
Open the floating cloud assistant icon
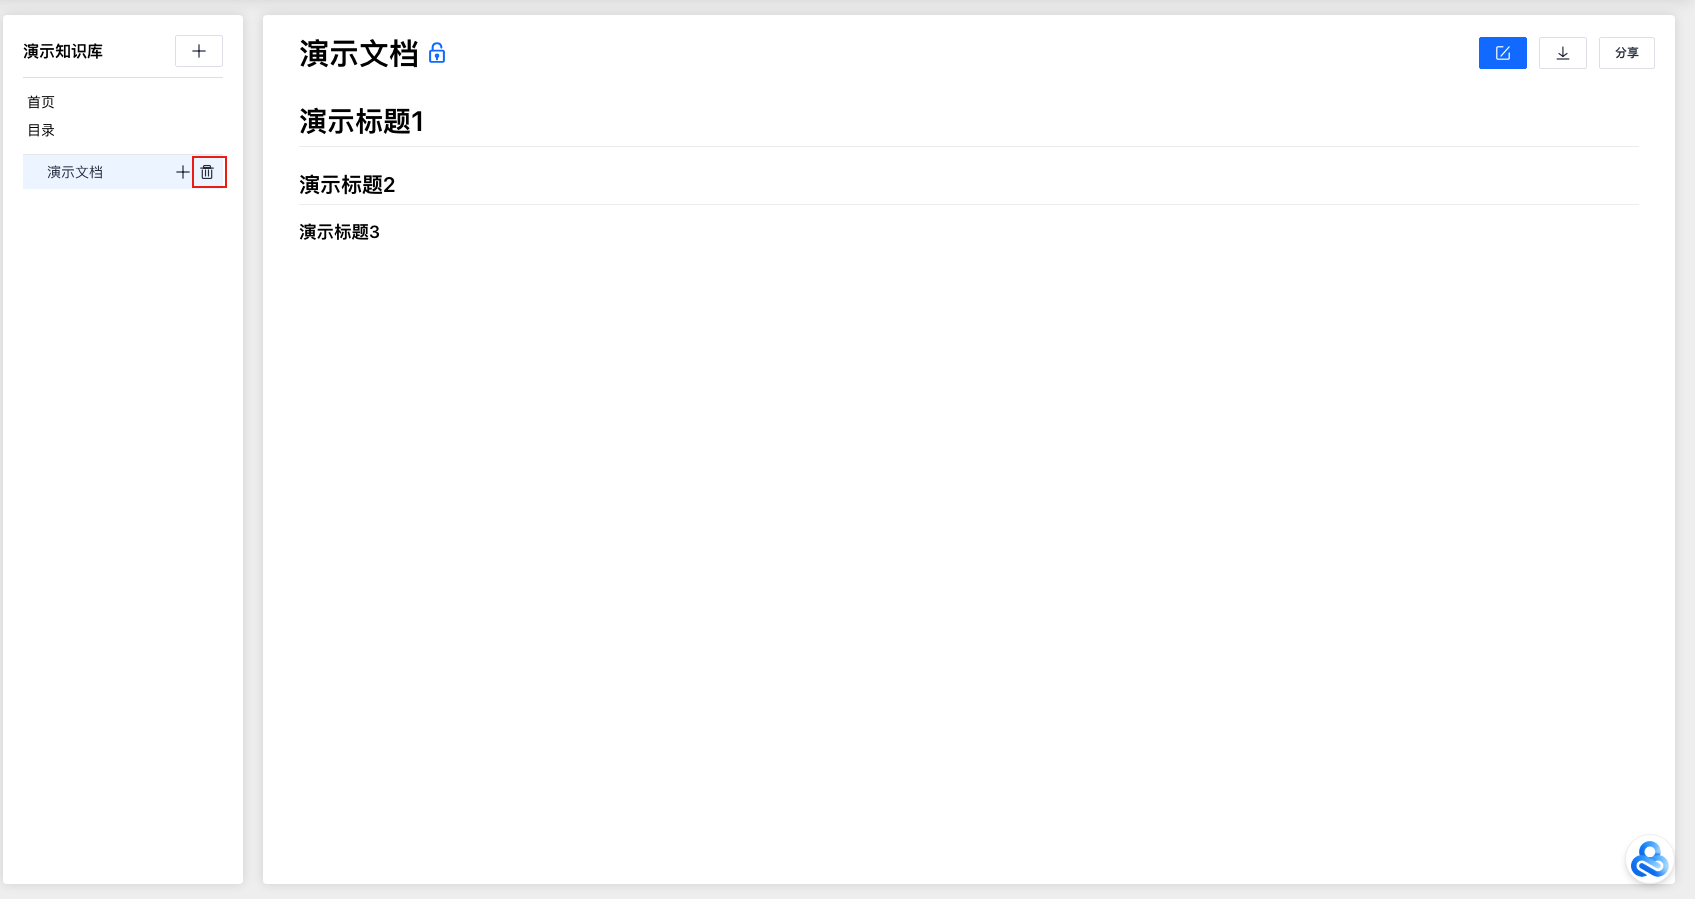(1649, 859)
